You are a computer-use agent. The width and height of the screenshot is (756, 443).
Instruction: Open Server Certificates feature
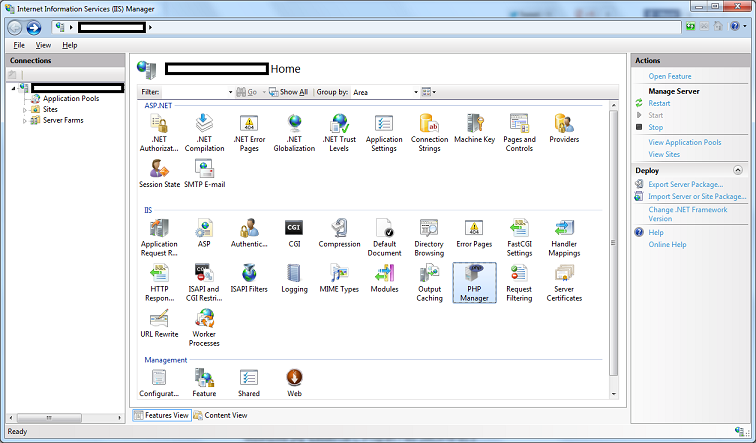[564, 283]
